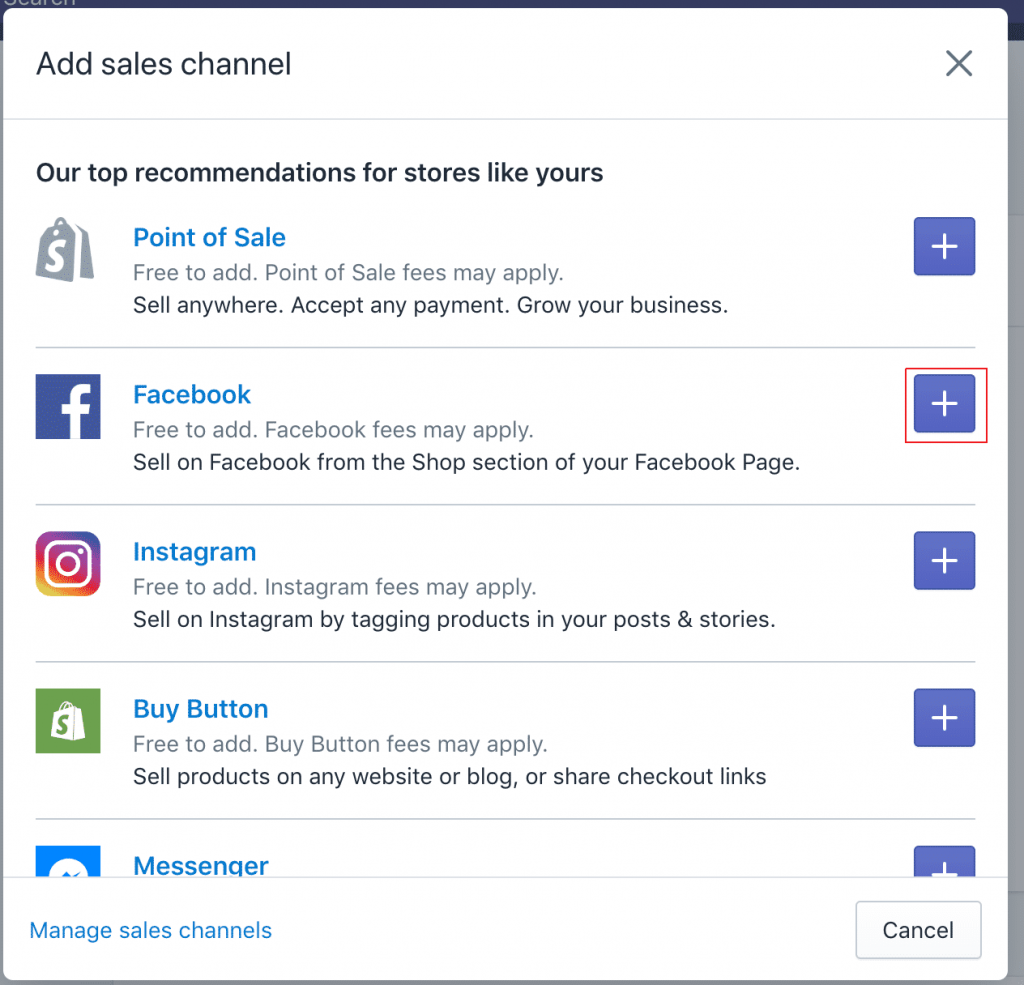The image size is (1024, 985).
Task: Click the Facebook channel description text
Action: [466, 464]
